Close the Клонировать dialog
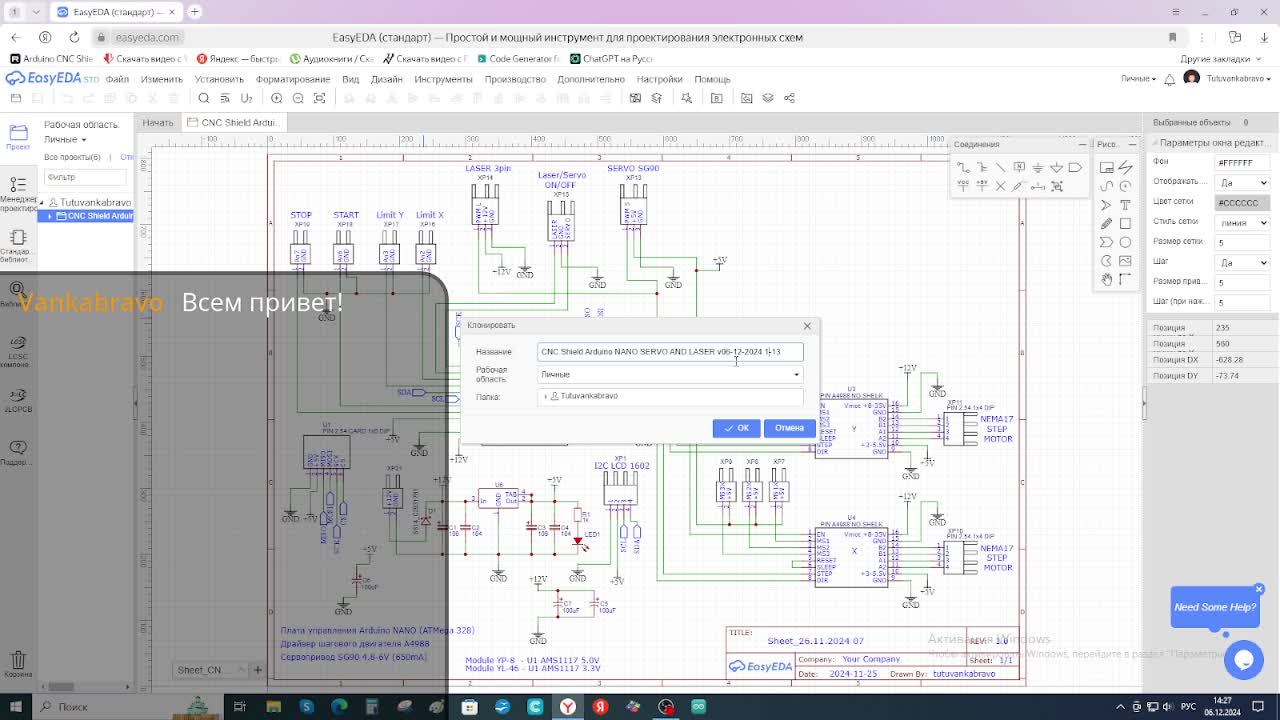 point(807,326)
